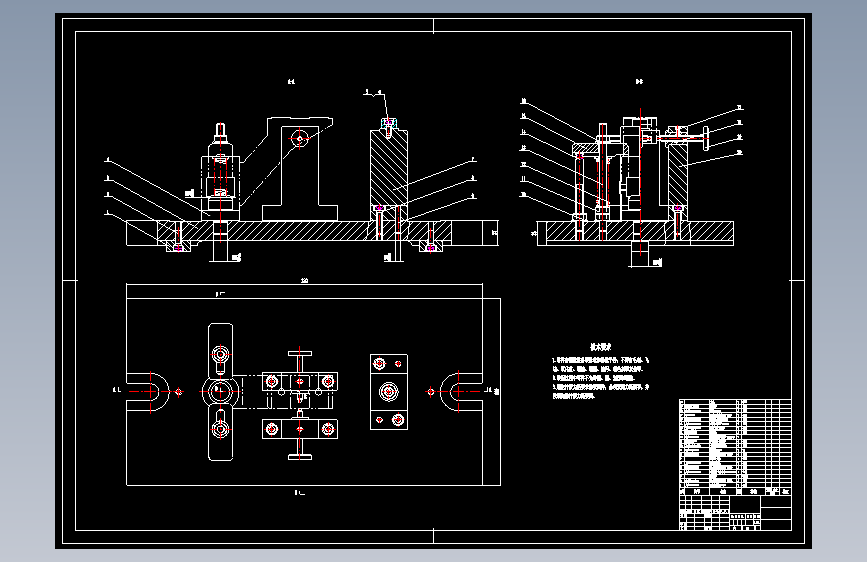Select the rectangular block with four holes in plan view
Image resolution: width=867 pixels, height=562 pixels.
click(389, 392)
